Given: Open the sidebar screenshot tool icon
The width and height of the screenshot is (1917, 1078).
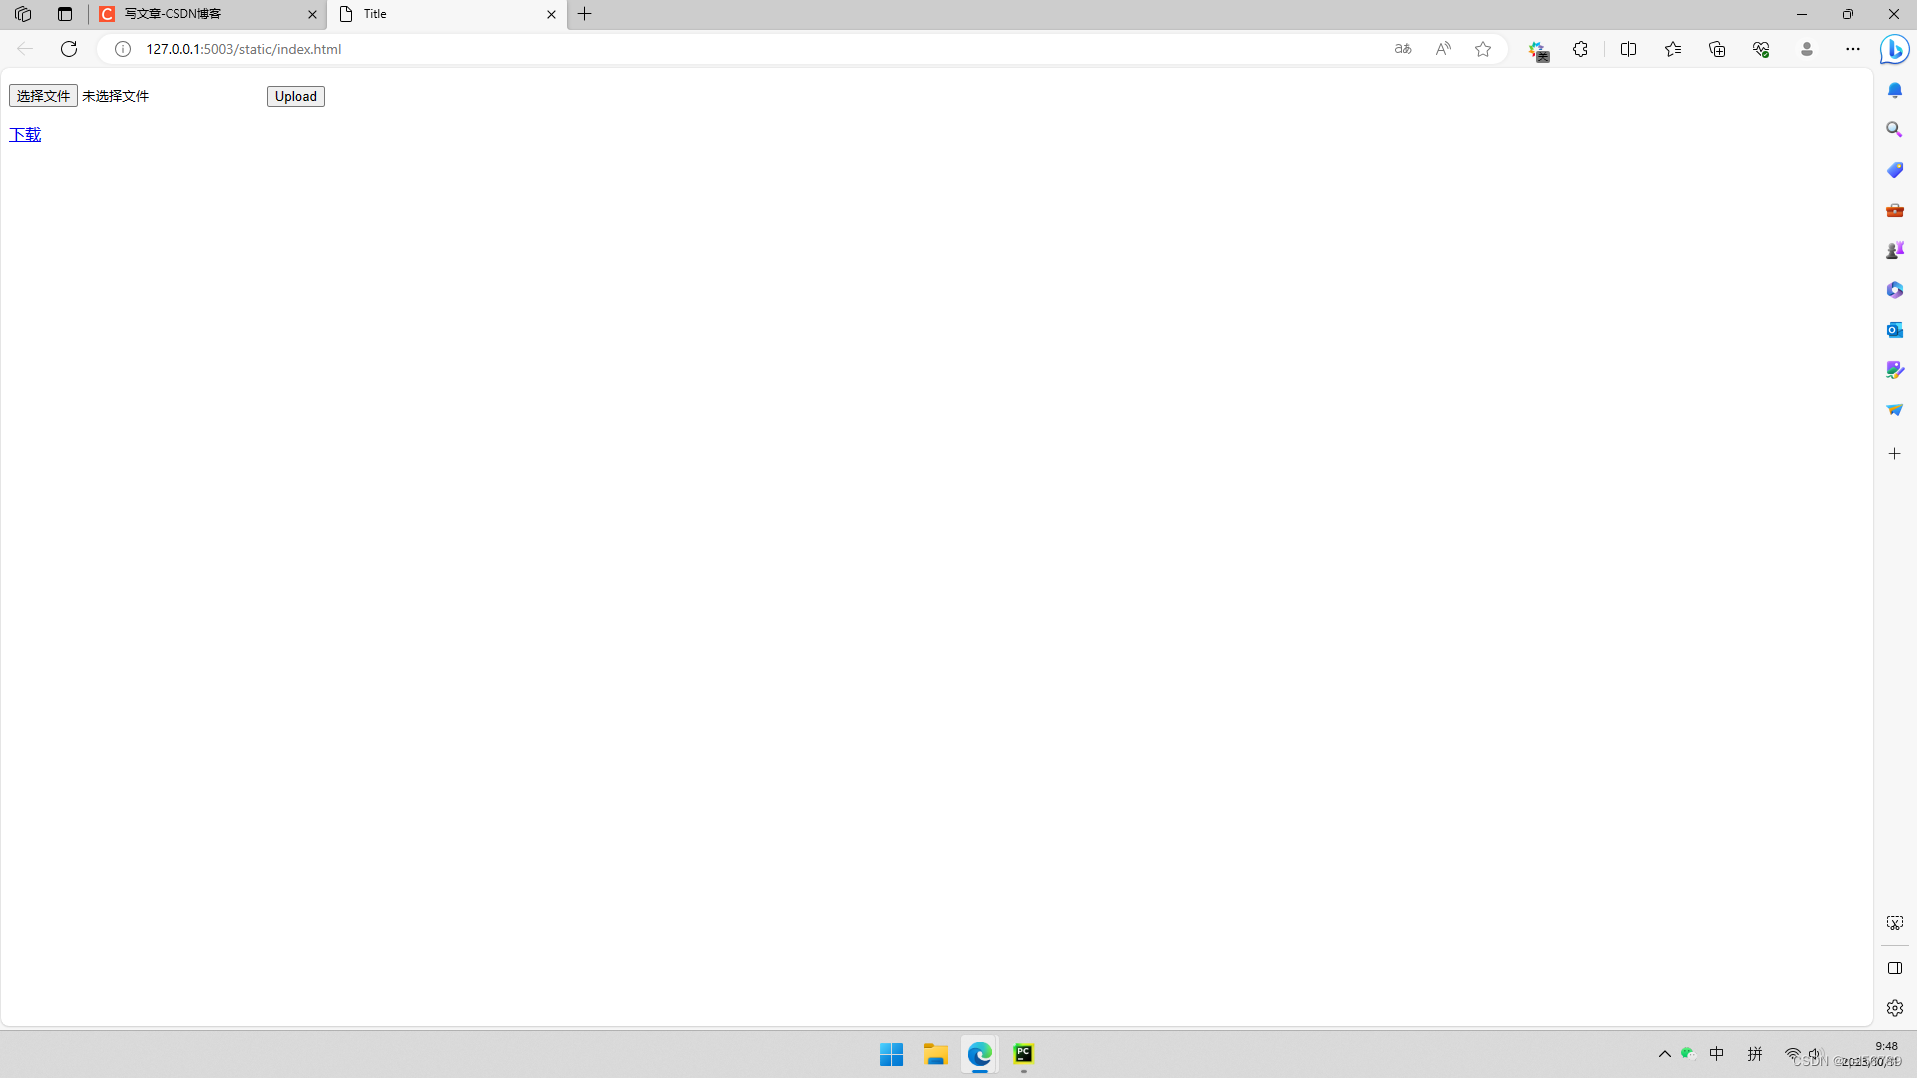Looking at the screenshot, I should click(x=1895, y=923).
